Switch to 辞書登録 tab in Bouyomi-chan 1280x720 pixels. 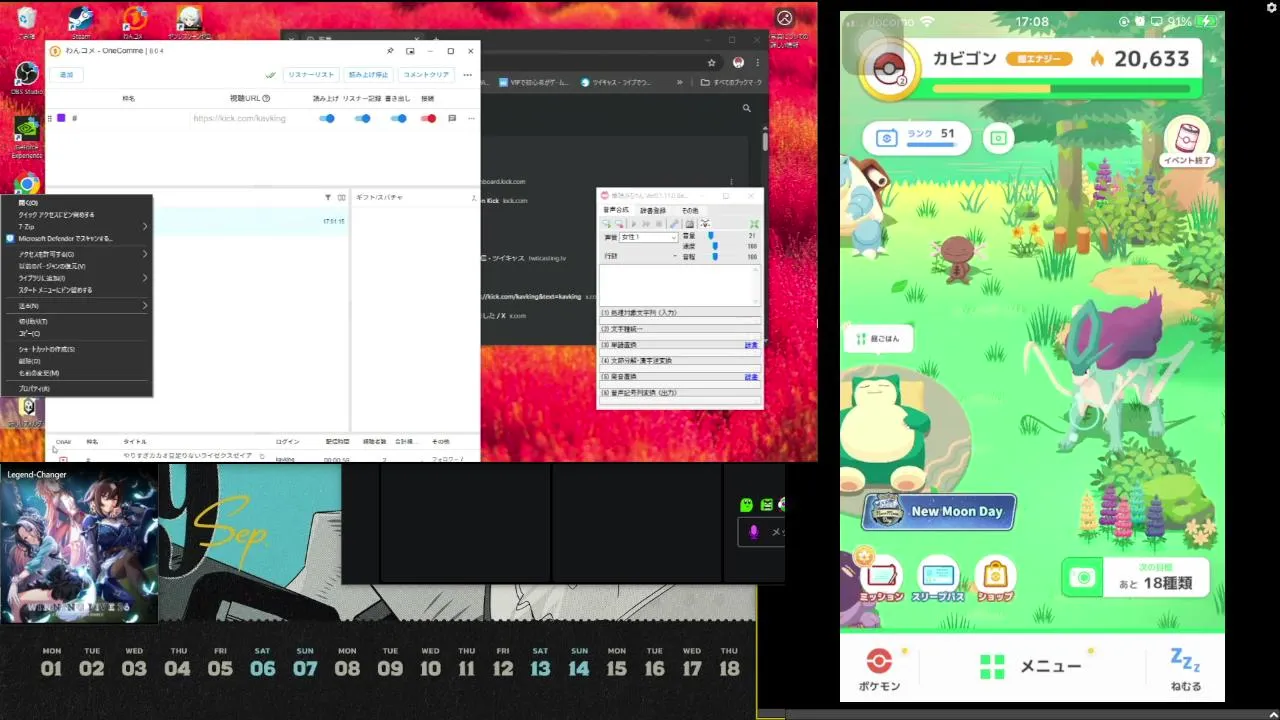(653, 211)
